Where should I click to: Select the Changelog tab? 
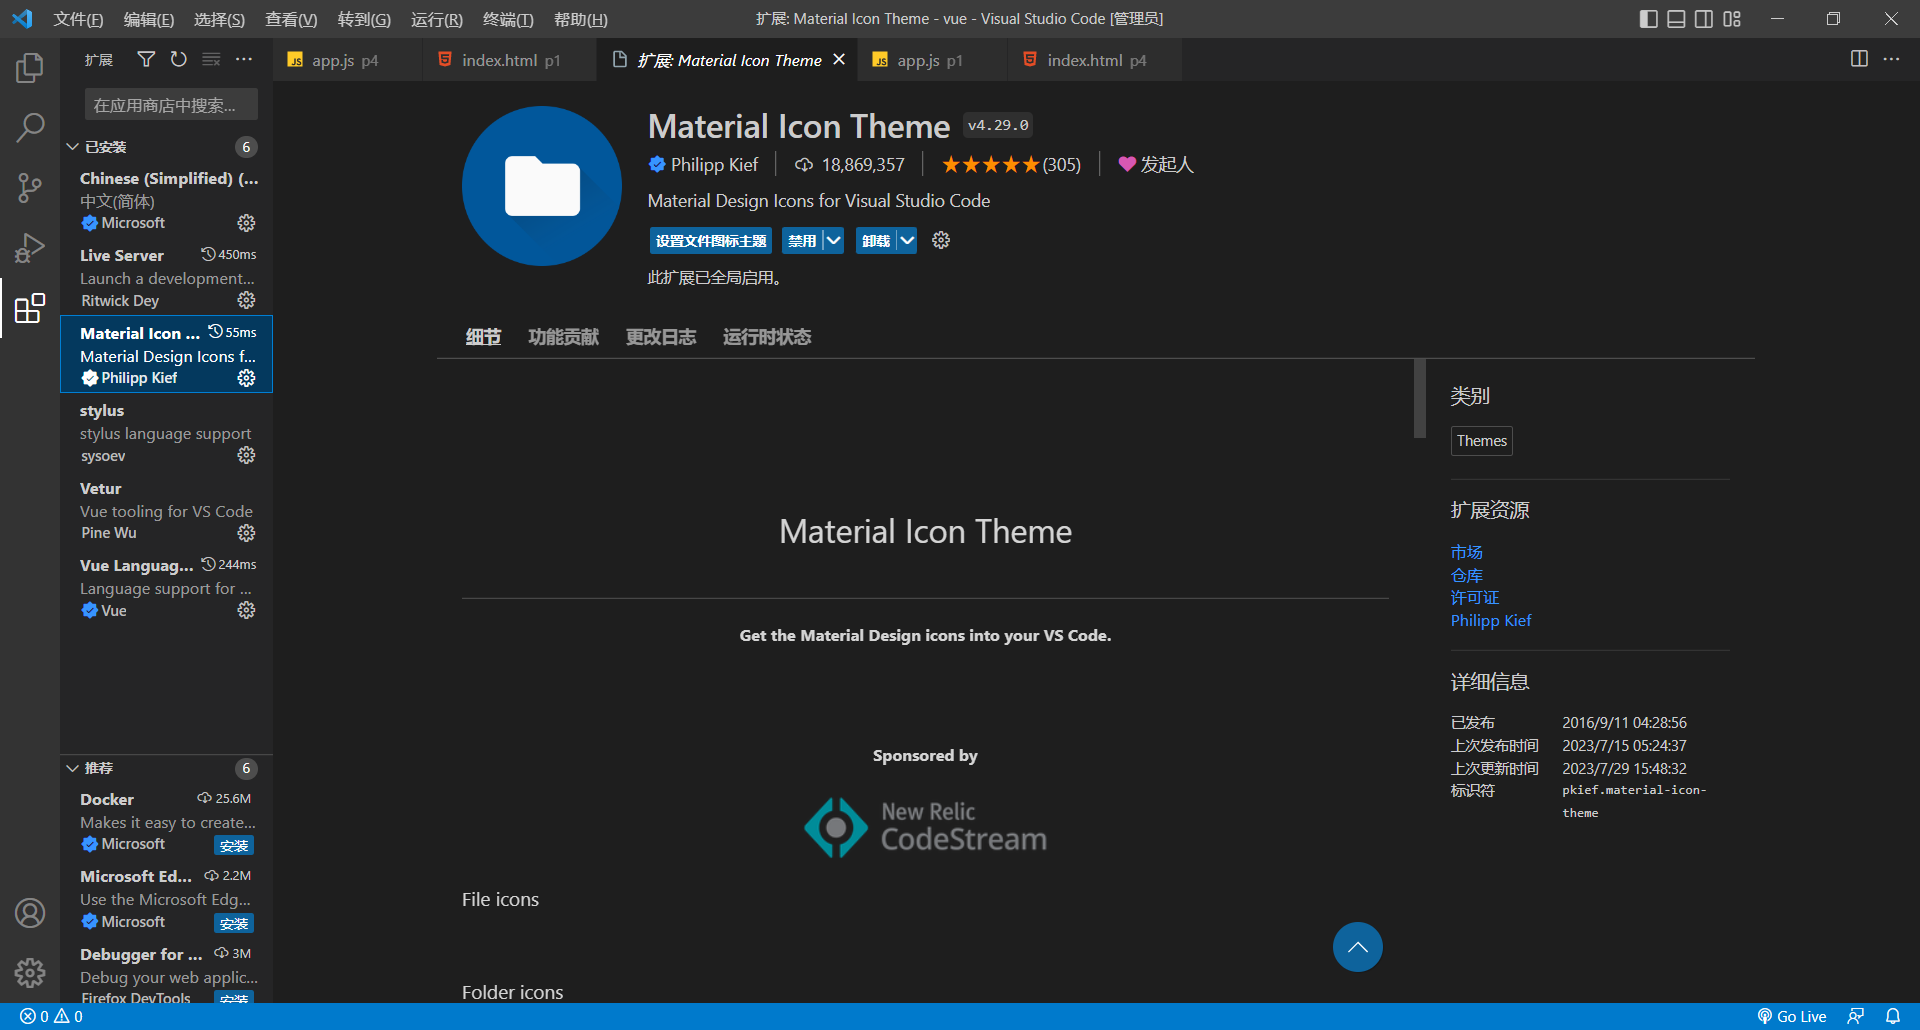(x=661, y=337)
